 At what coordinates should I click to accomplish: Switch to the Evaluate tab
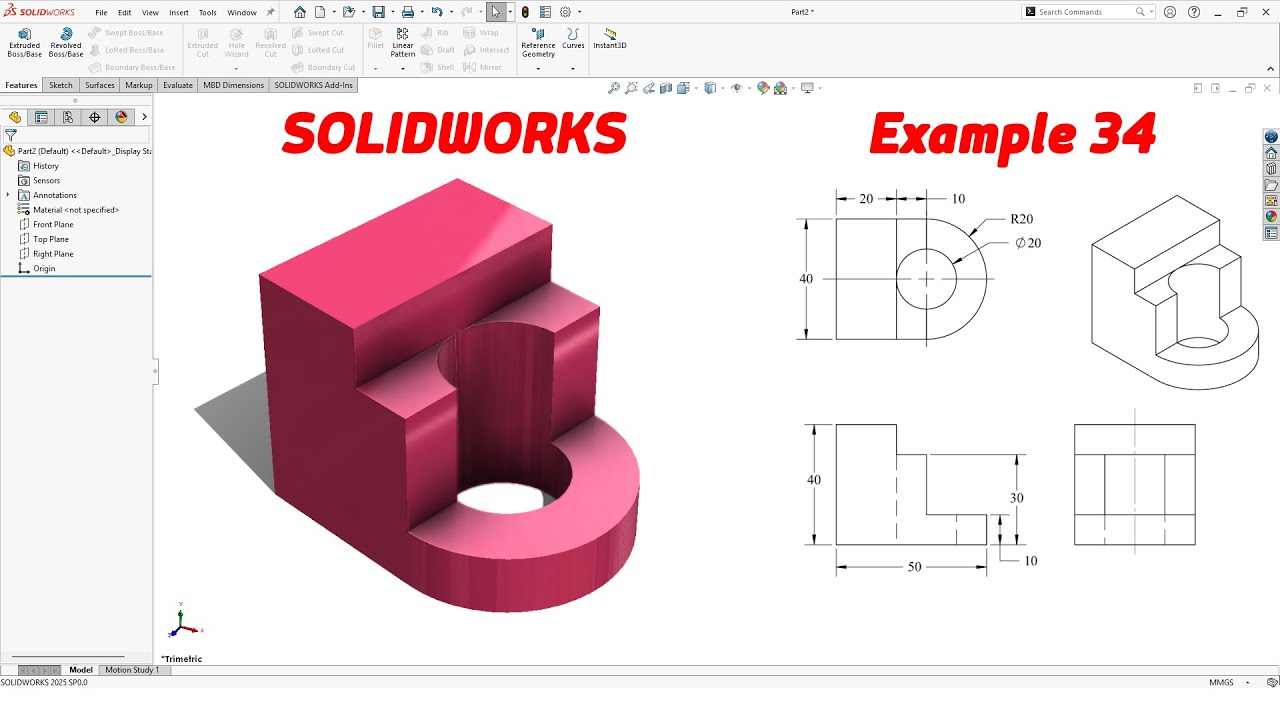178,85
